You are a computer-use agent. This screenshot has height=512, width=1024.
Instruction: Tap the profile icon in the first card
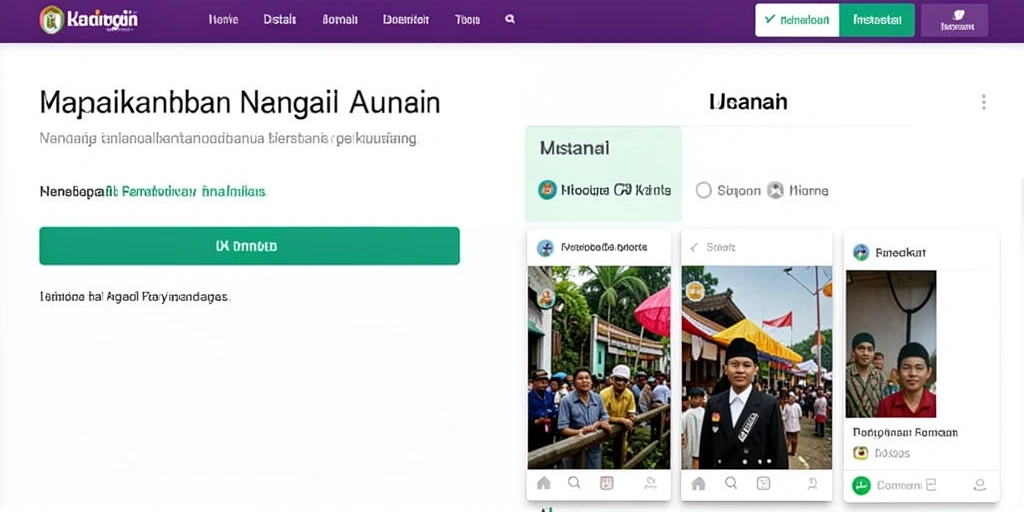pyautogui.click(x=650, y=483)
